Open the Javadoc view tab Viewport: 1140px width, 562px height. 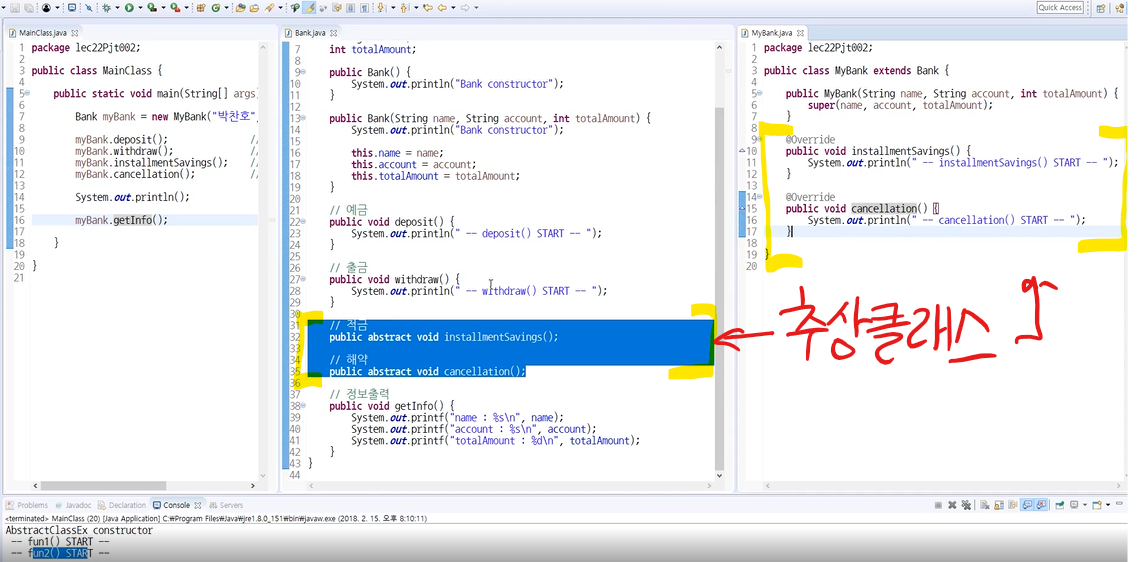[x=73, y=505]
